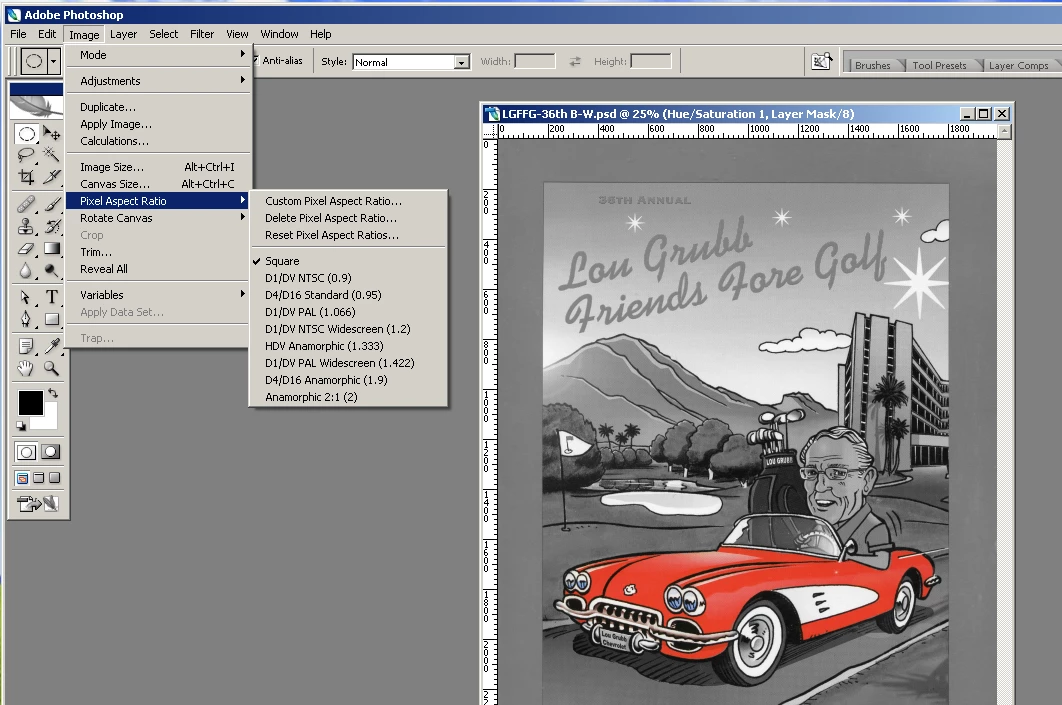This screenshot has width=1062, height=705.
Task: Switch to Full Screen Mode
Action: pyautogui.click(x=55, y=478)
